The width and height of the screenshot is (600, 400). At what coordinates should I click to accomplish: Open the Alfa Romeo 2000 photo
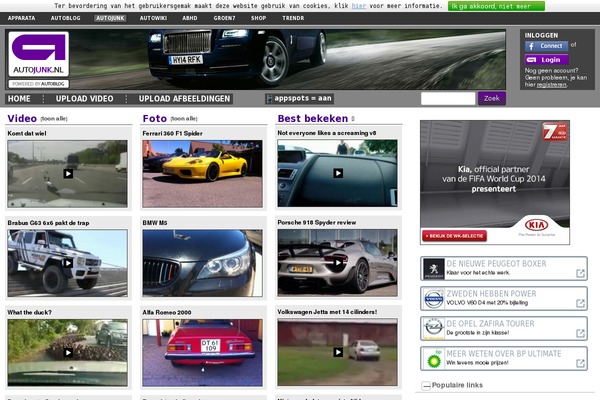(202, 353)
